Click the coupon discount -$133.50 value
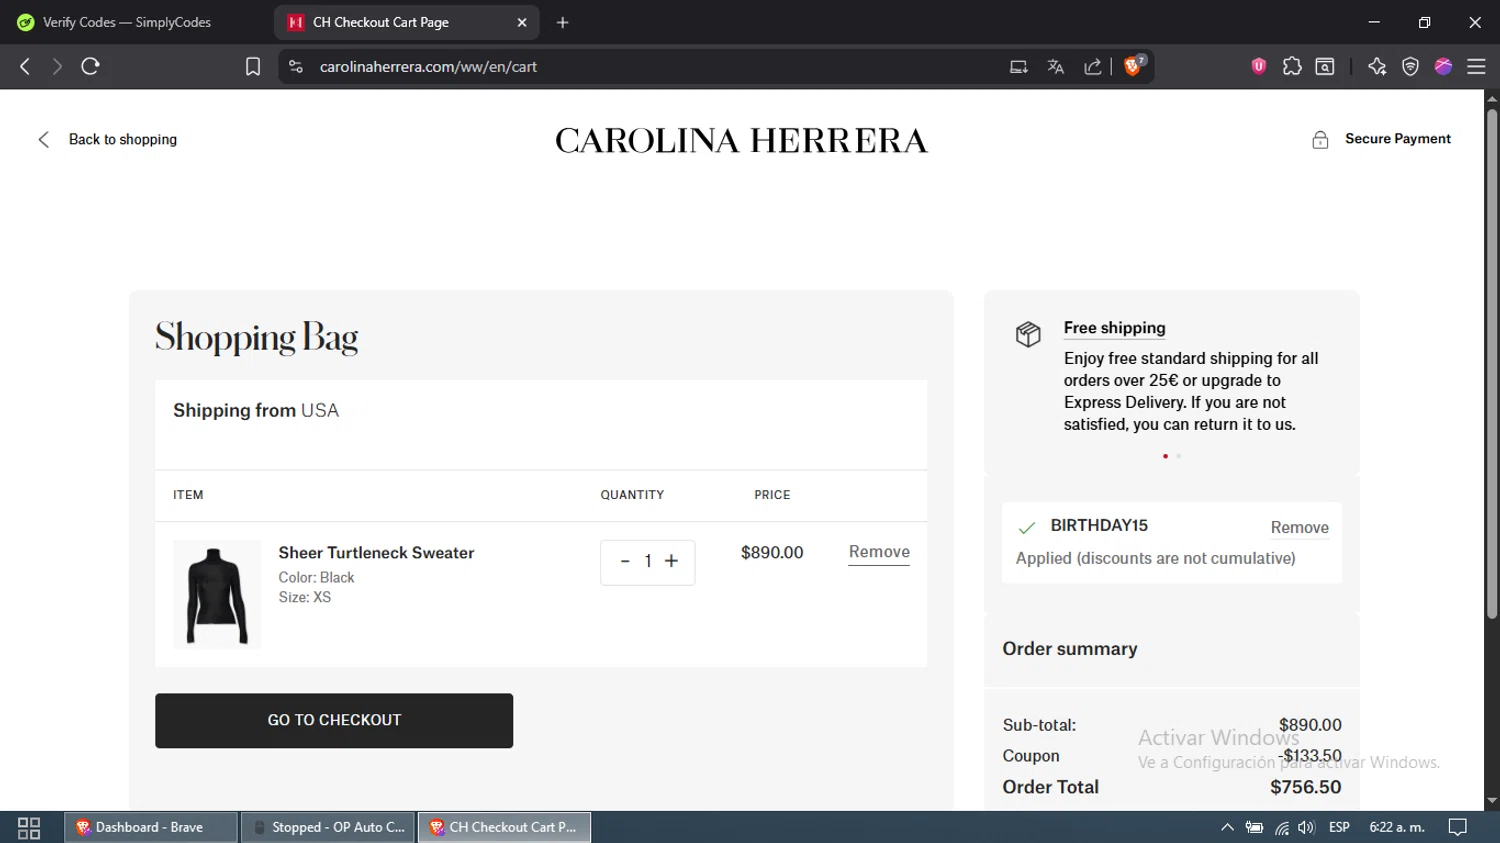 click(1311, 756)
